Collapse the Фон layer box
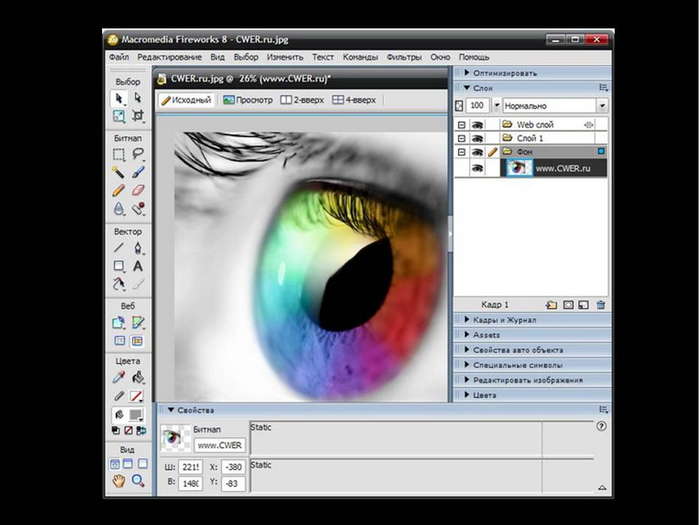Screen dimensions: 700x525 click(462, 152)
